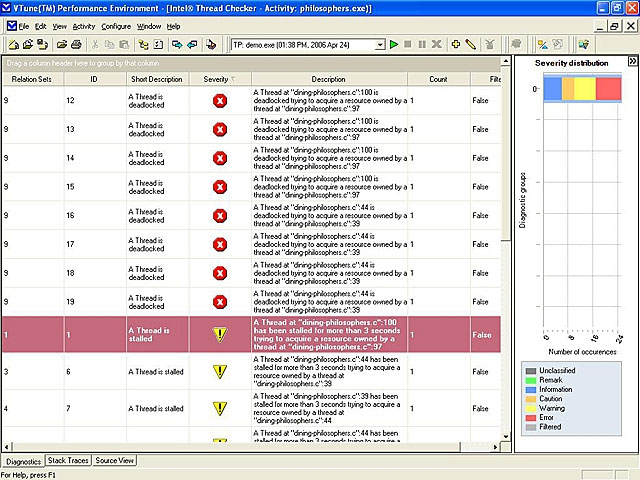Image resolution: width=640 pixels, height=480 pixels.
Task: Click the grey X cancel activity icon
Action: [437, 44]
